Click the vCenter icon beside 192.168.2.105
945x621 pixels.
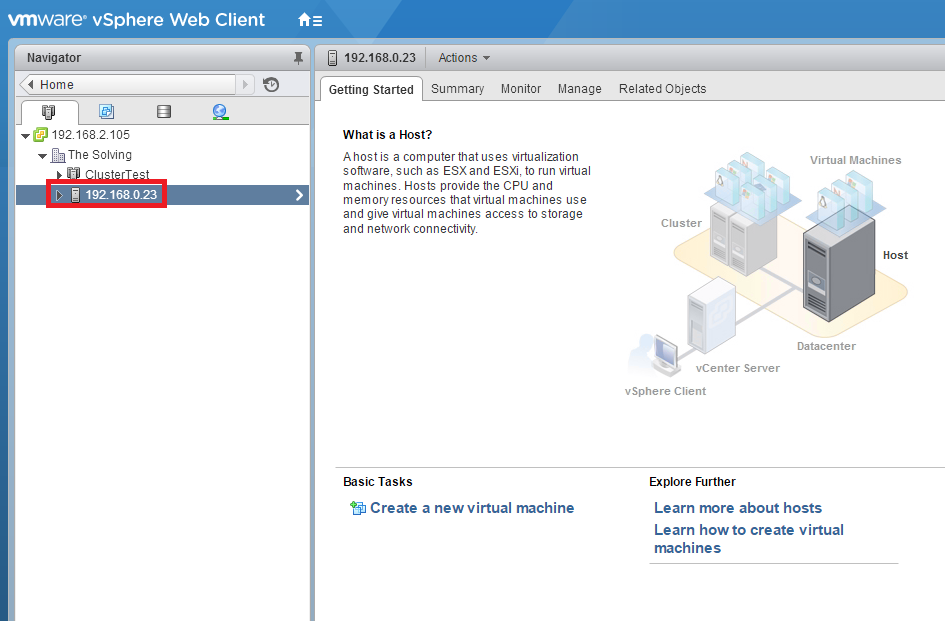40,134
